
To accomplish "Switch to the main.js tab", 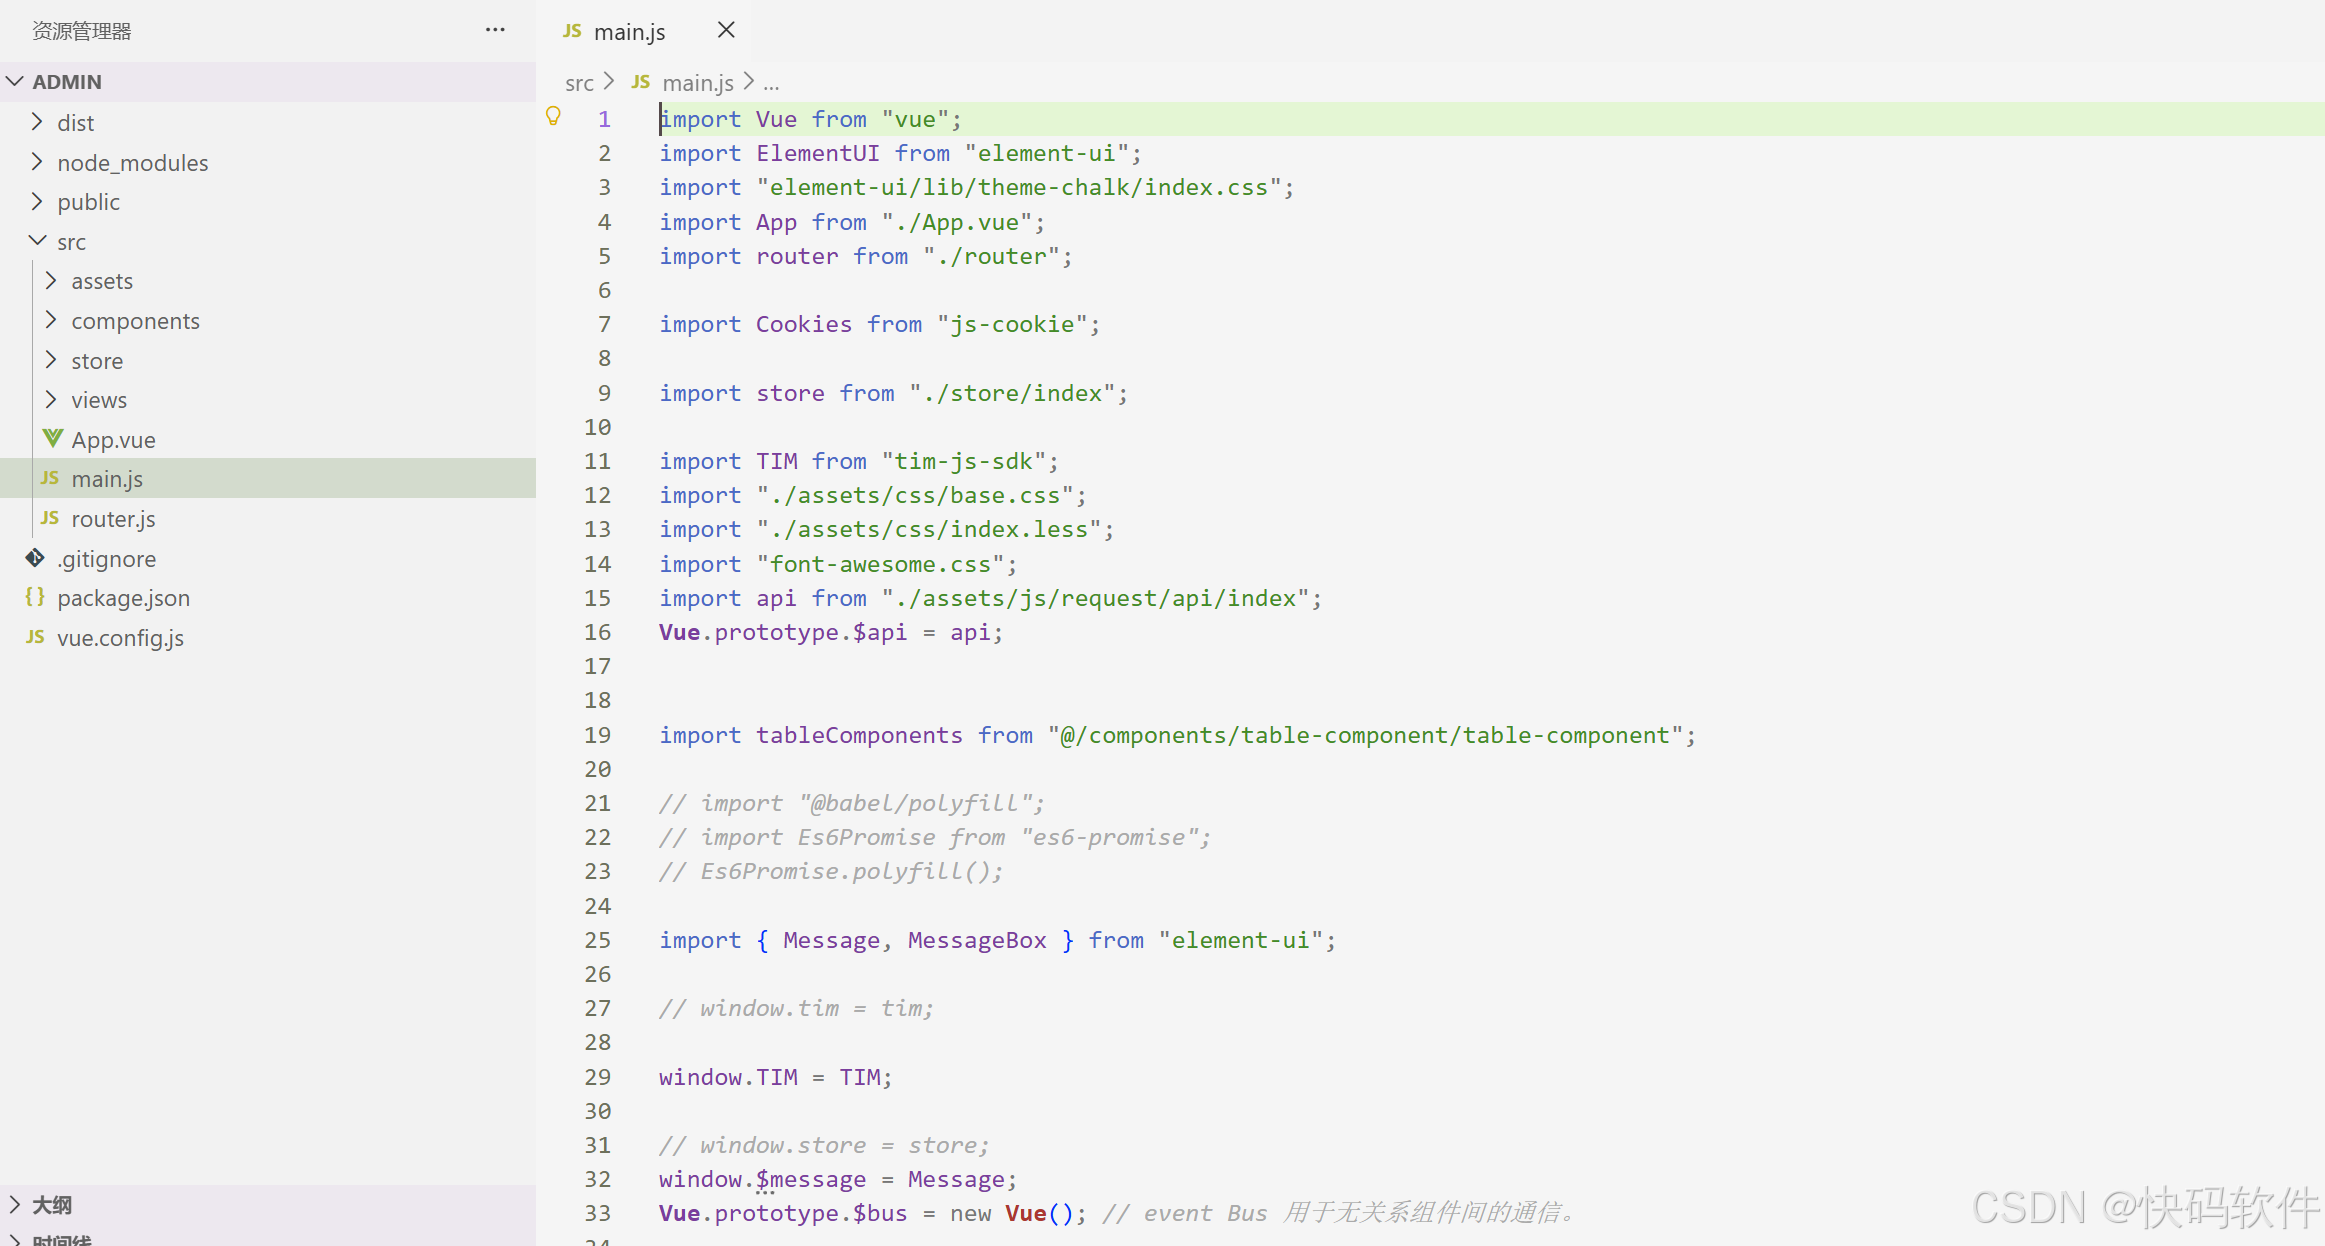I will click(628, 32).
